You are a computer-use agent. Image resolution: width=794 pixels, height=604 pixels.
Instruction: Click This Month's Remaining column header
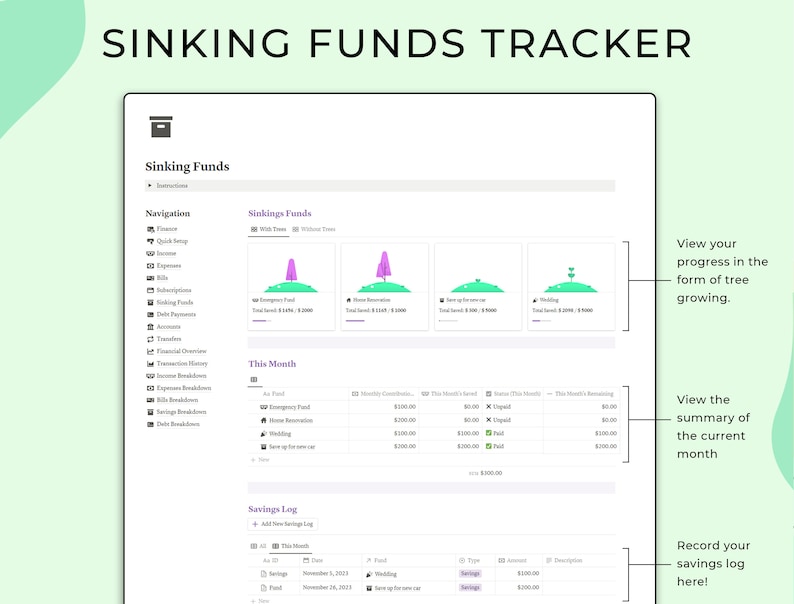[584, 393]
